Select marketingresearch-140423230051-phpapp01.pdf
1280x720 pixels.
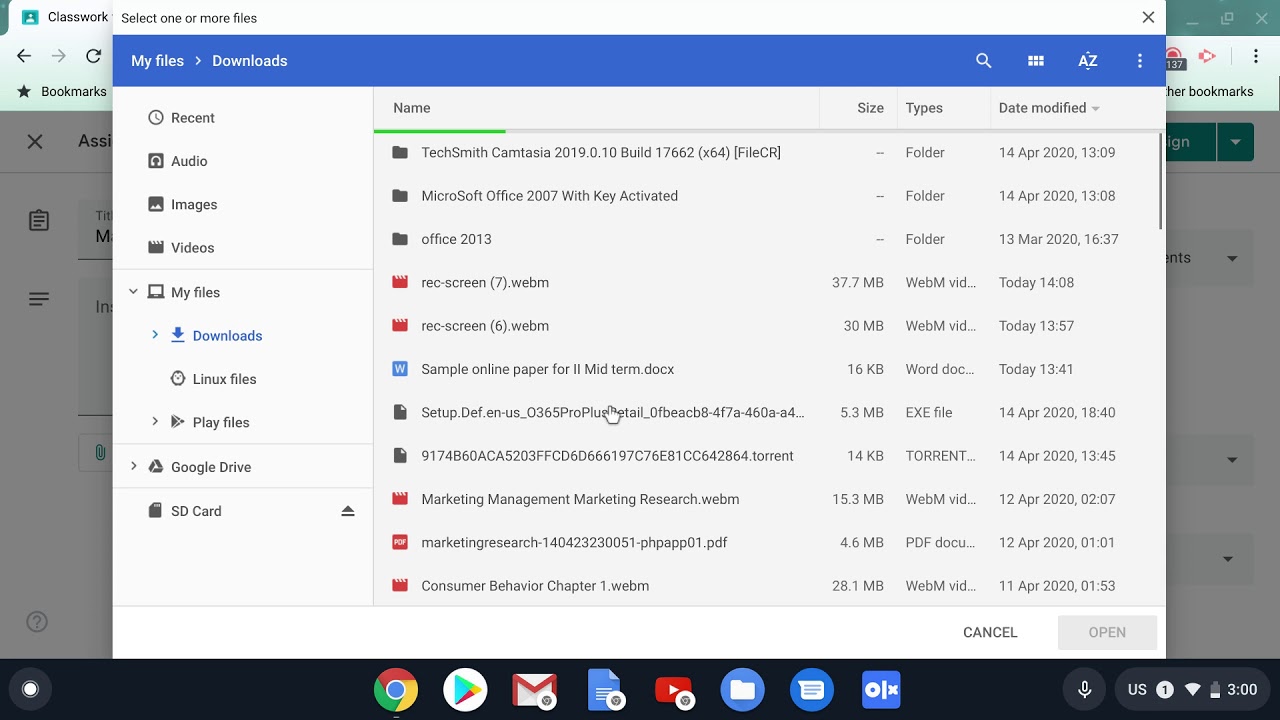click(x=767, y=542)
